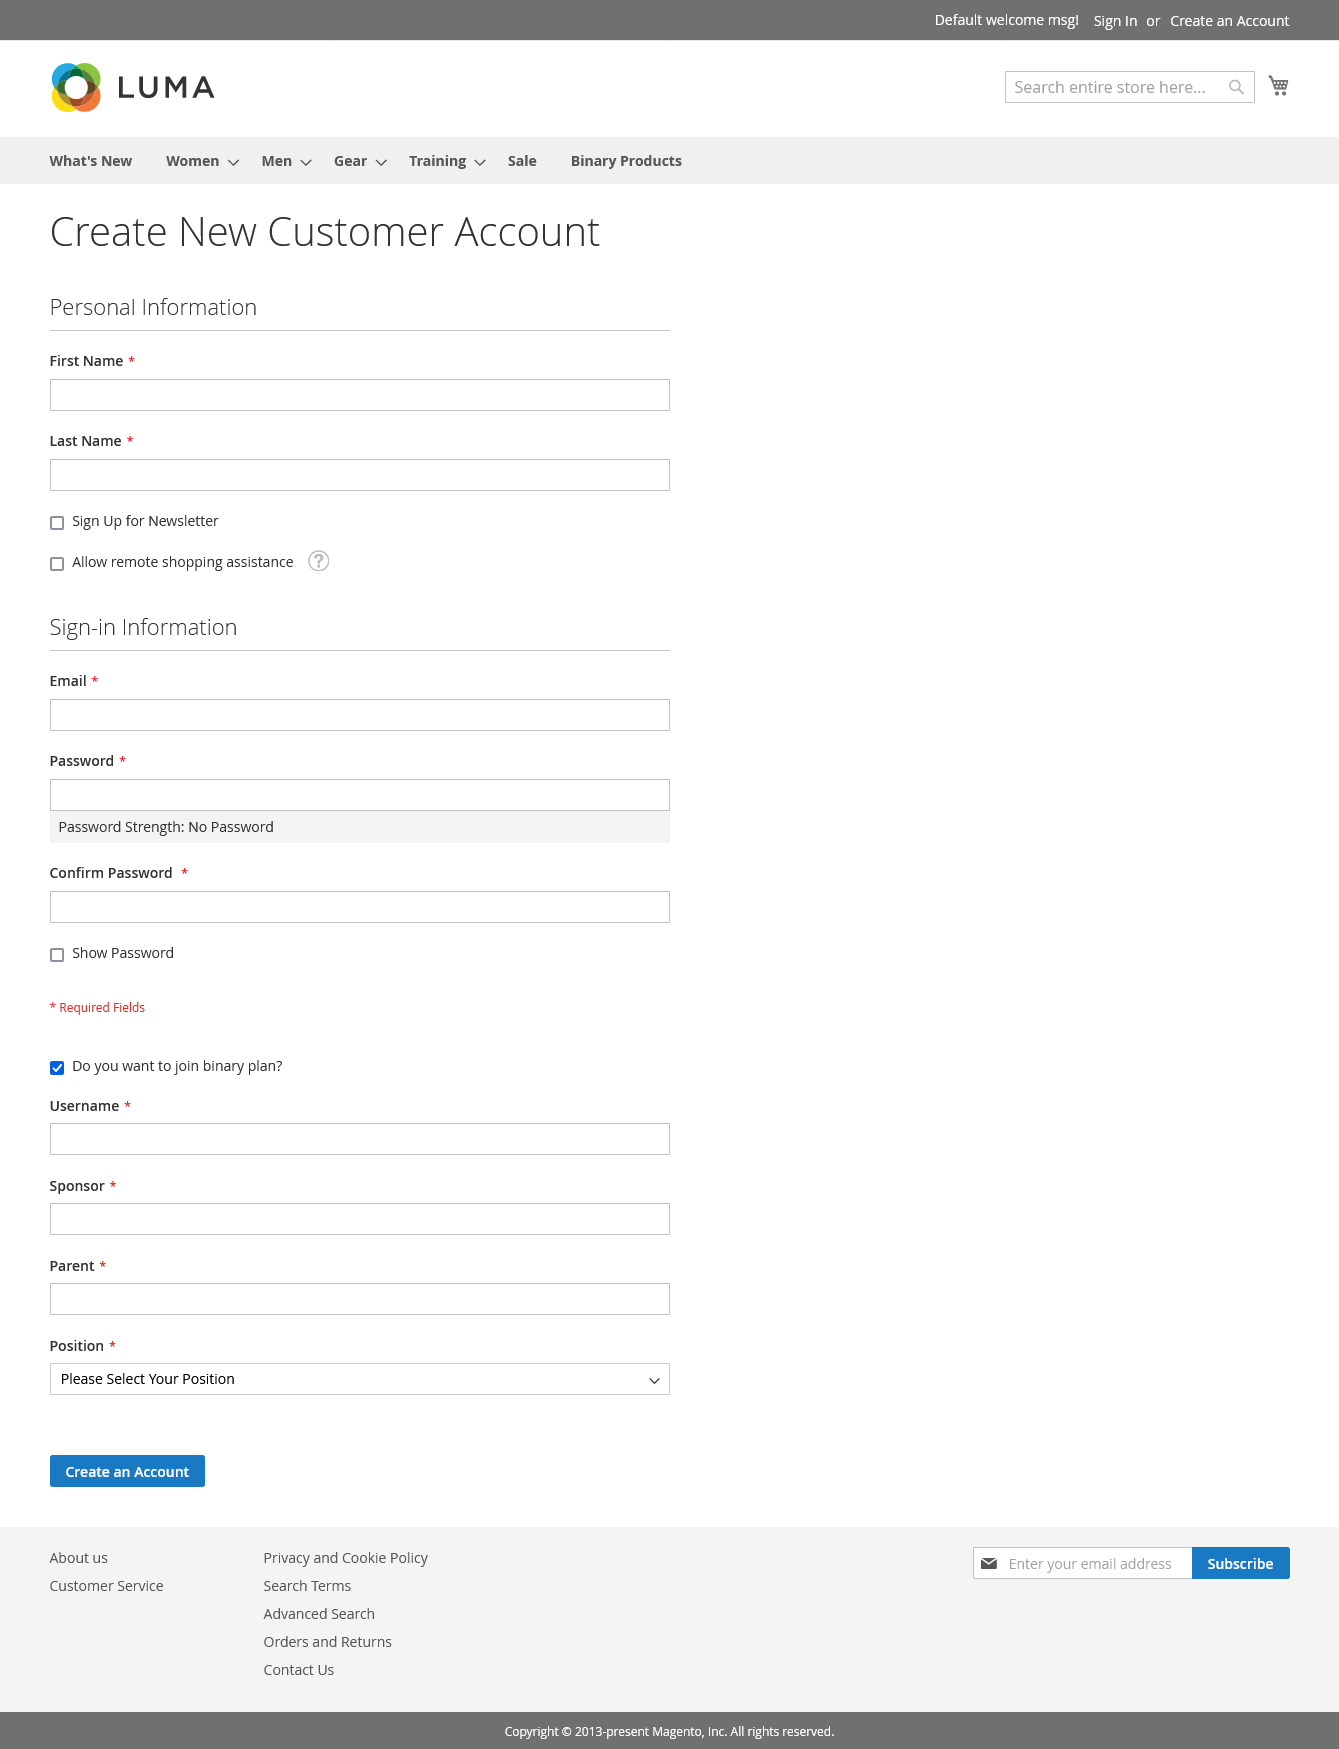Enable Sign Up for Newsletter checkbox
This screenshot has height=1749, width=1339.
point(57,522)
